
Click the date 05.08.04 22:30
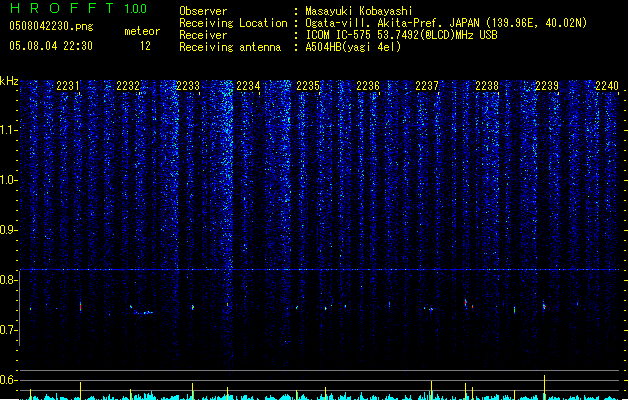click(51, 46)
